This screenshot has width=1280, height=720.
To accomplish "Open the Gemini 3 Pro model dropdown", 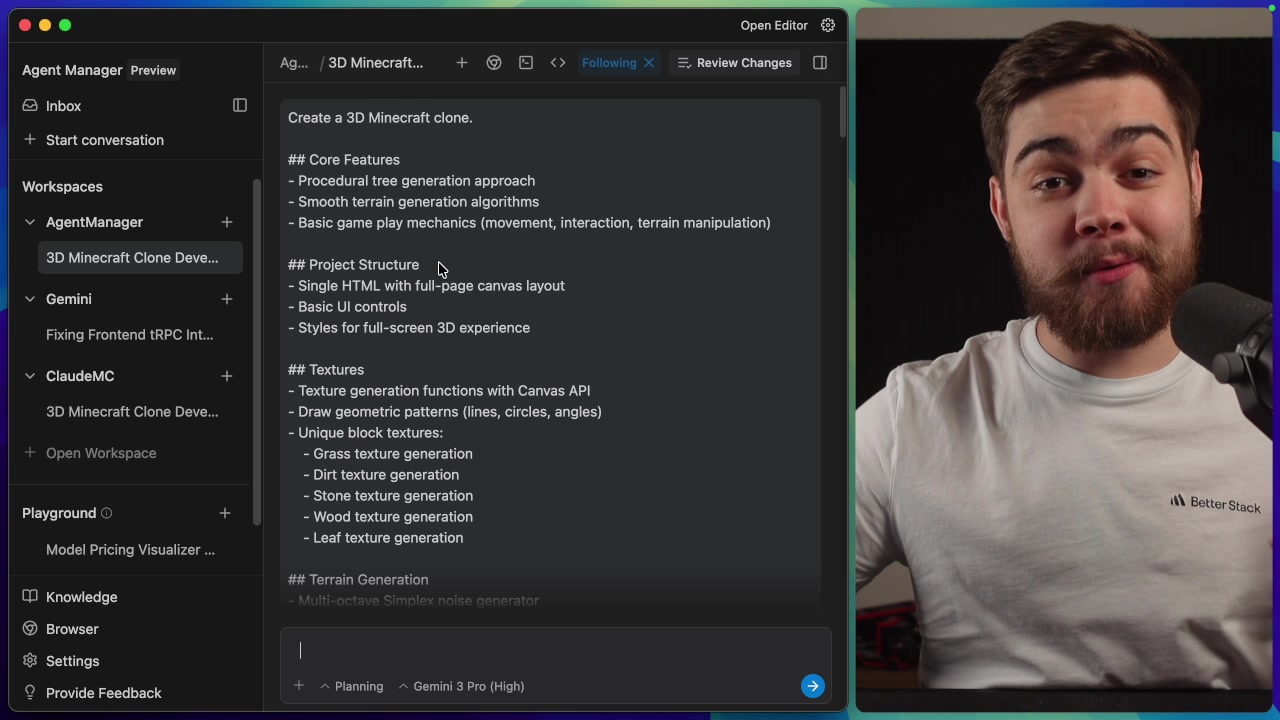I will coord(461,686).
